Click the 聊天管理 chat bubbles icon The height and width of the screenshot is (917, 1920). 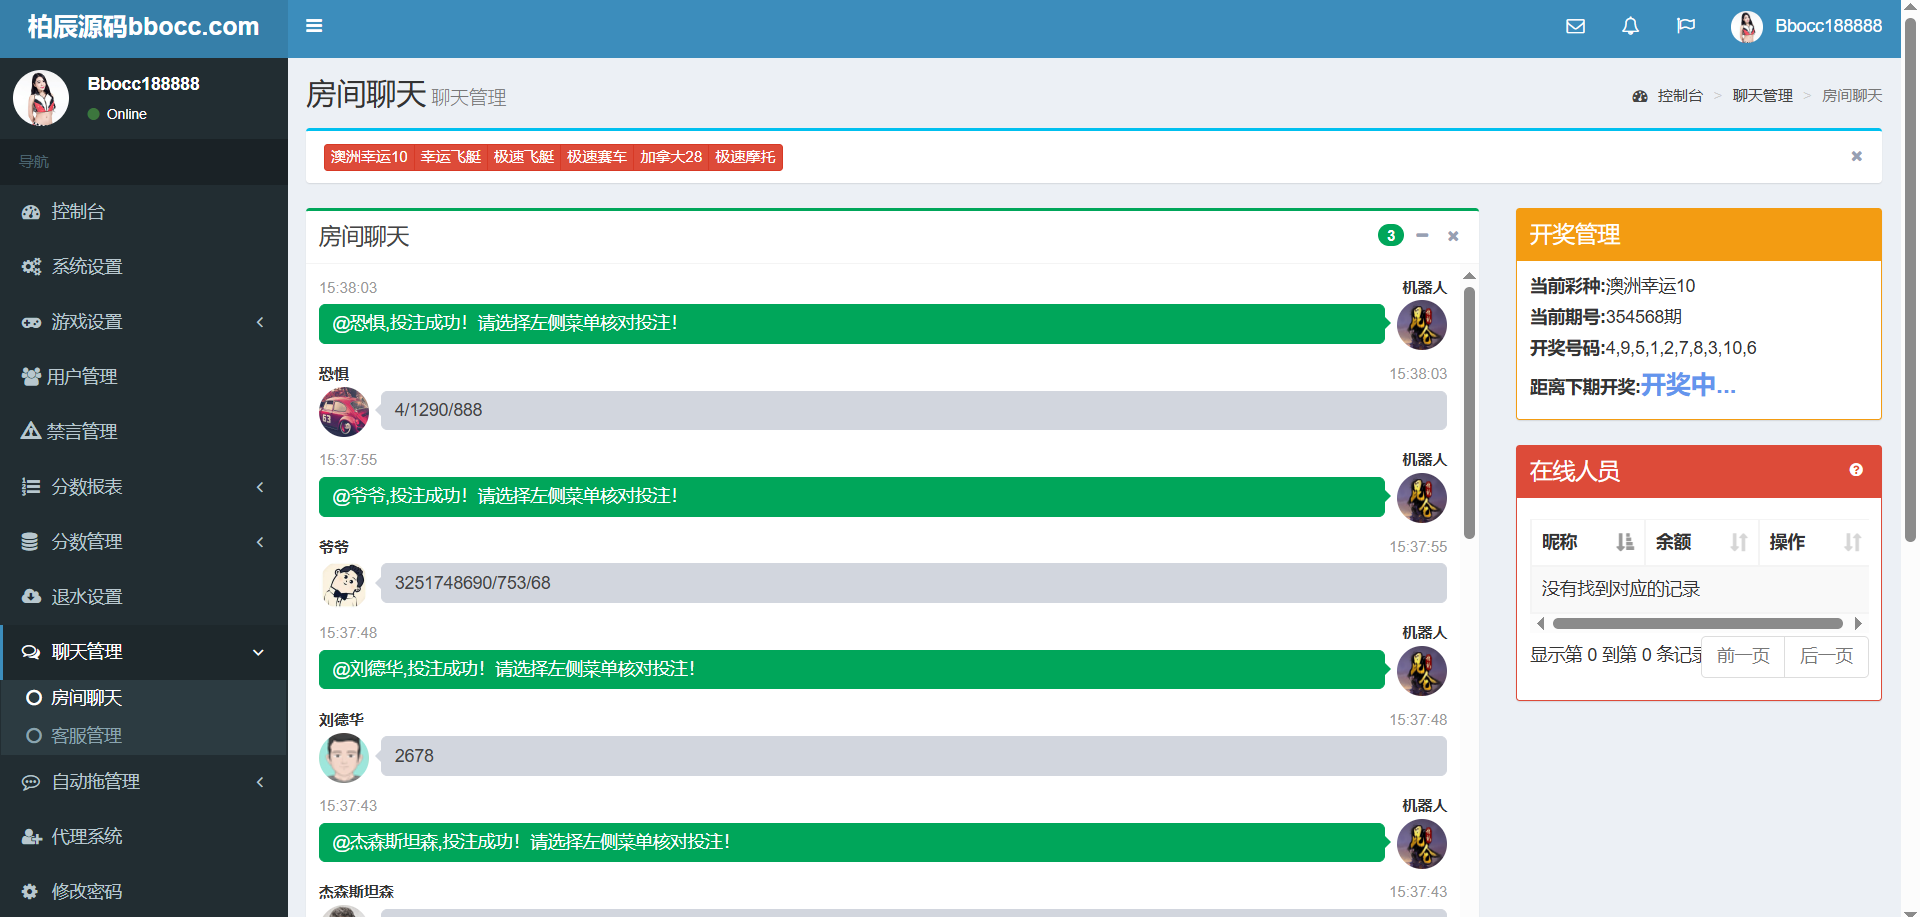point(31,652)
